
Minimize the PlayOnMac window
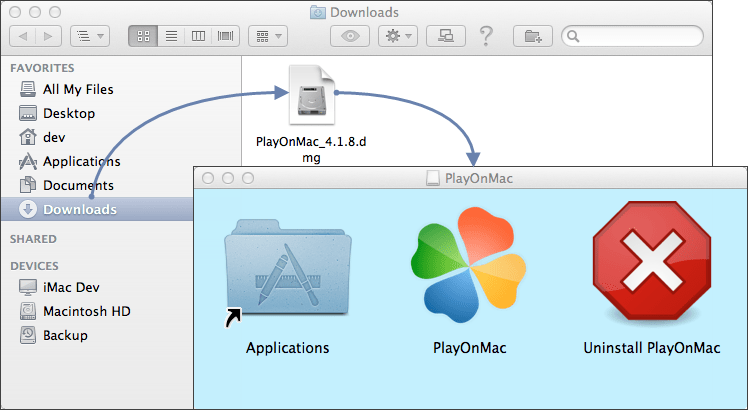[x=228, y=178]
